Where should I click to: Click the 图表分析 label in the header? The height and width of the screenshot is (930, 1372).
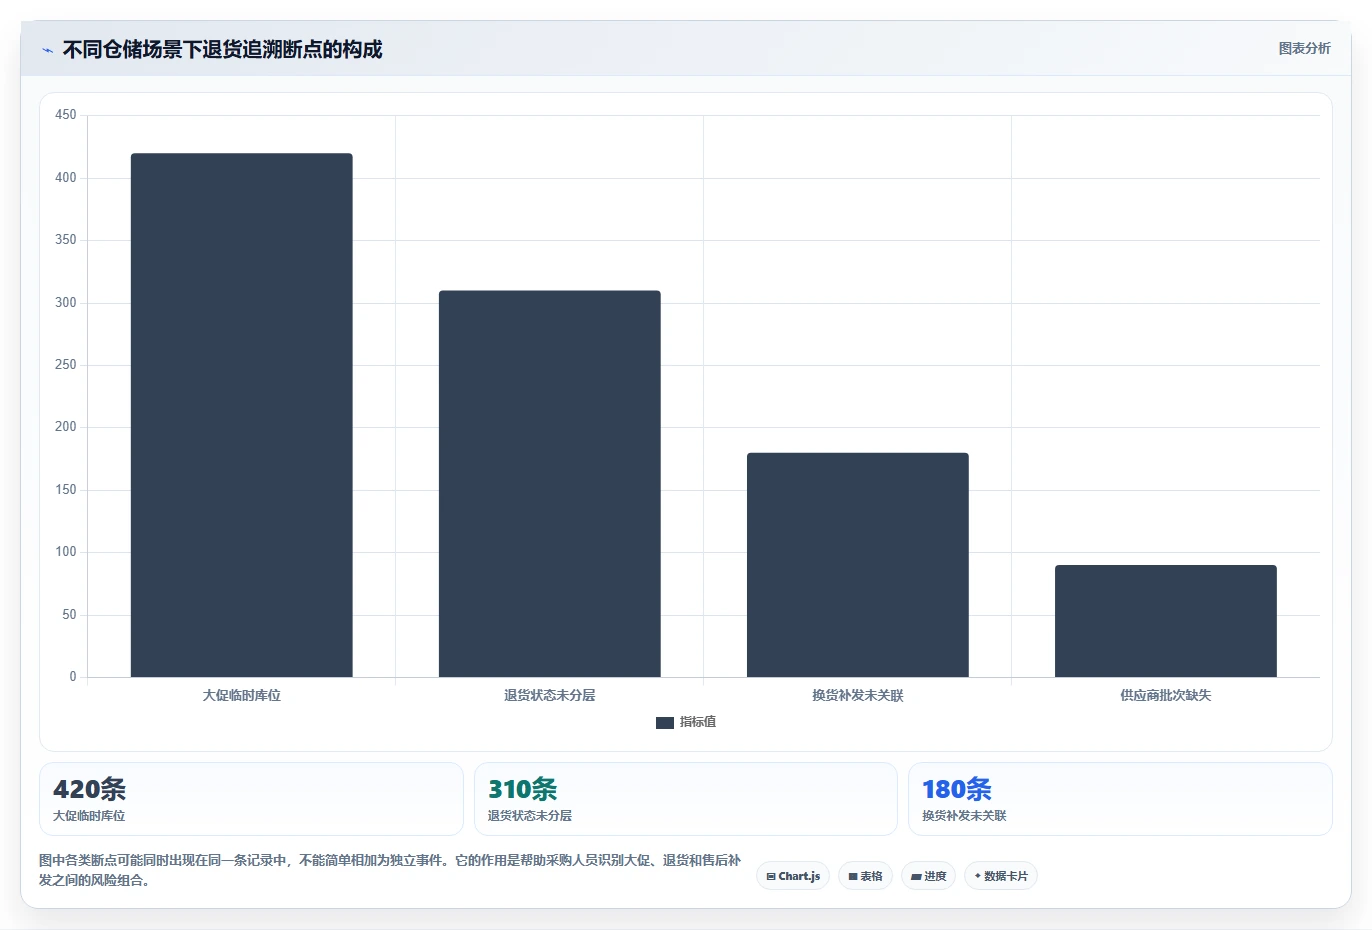click(1304, 48)
